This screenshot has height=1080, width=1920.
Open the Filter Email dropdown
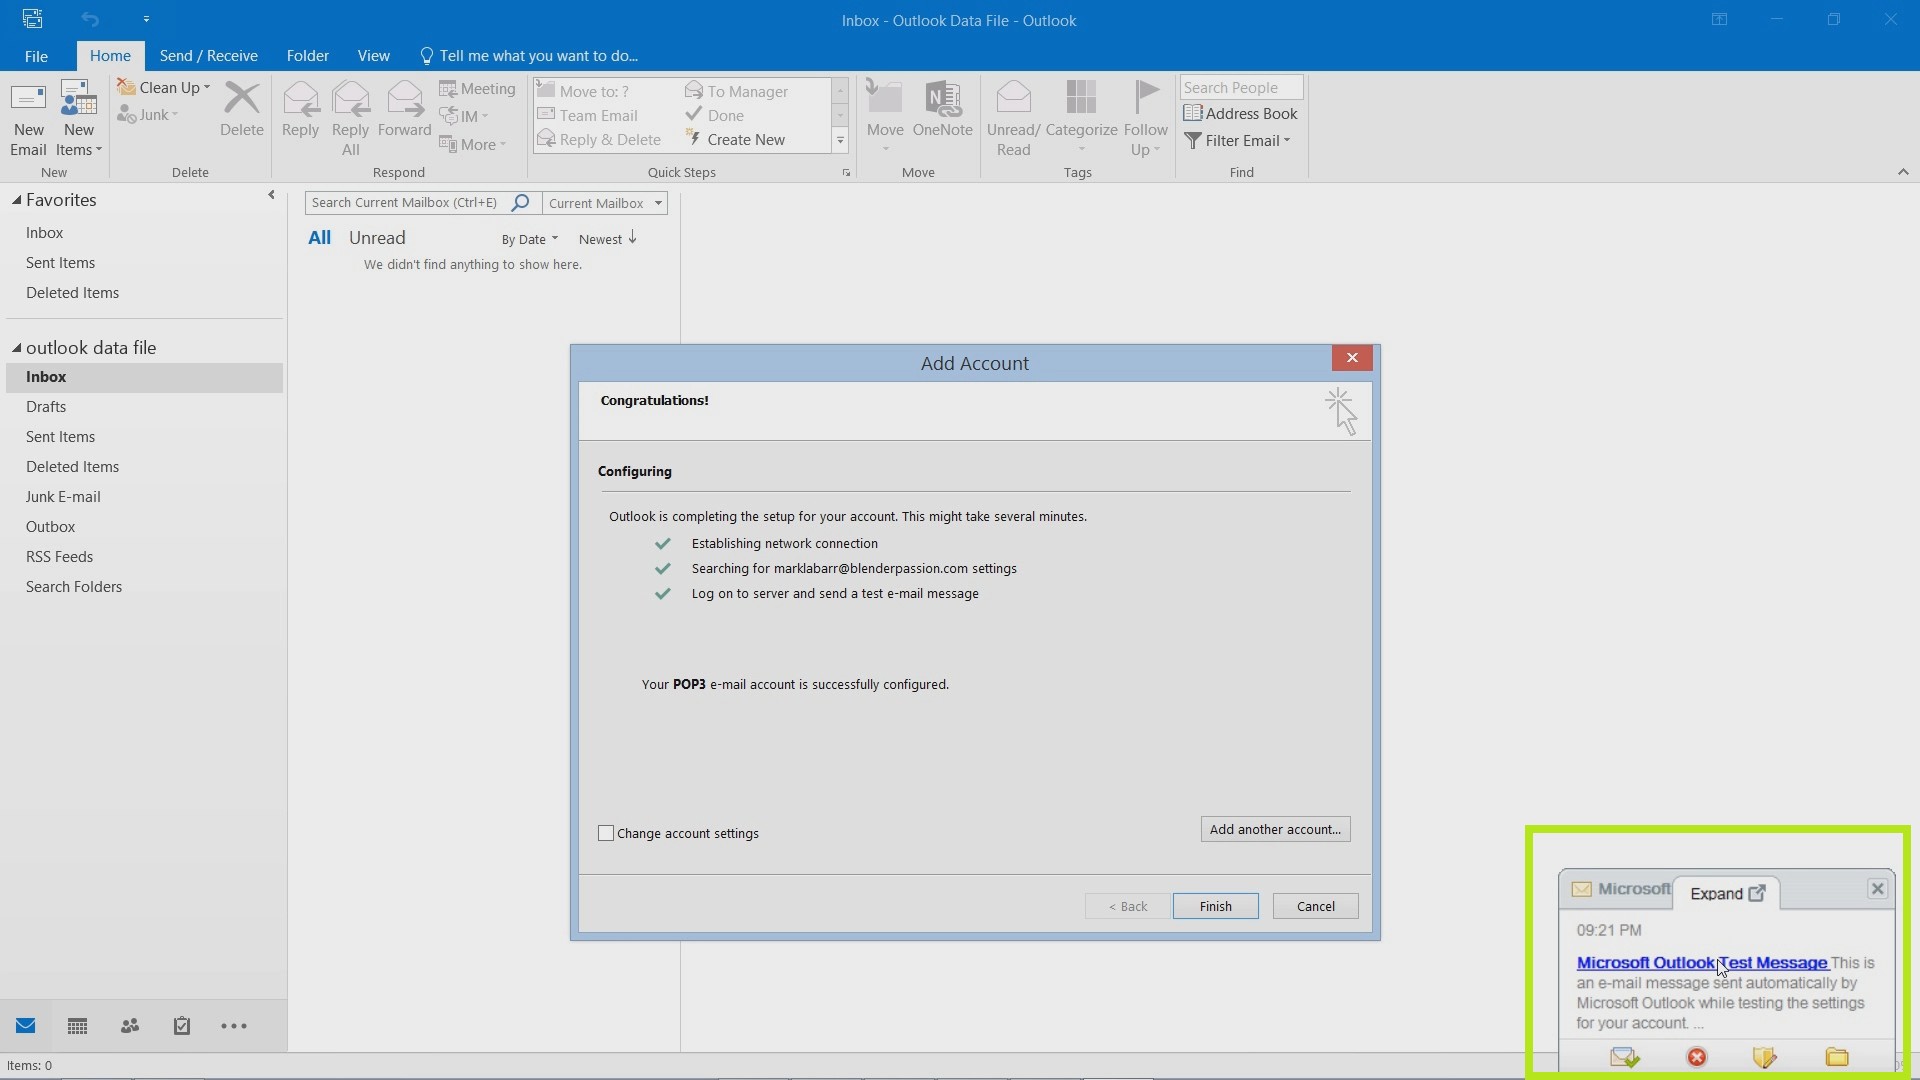tap(1237, 140)
